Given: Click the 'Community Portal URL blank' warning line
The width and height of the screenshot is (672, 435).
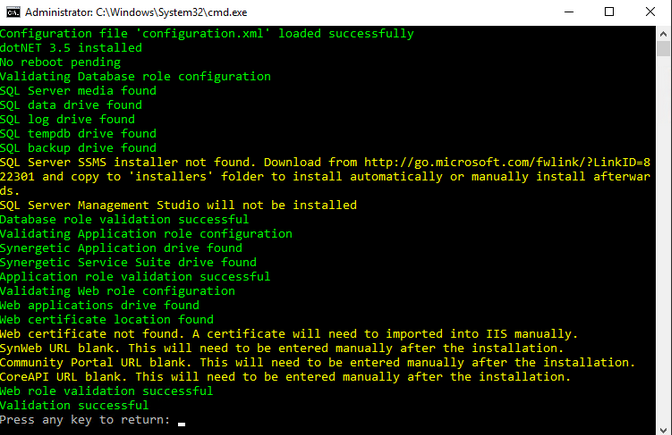Looking at the screenshot, I should [x=318, y=362].
